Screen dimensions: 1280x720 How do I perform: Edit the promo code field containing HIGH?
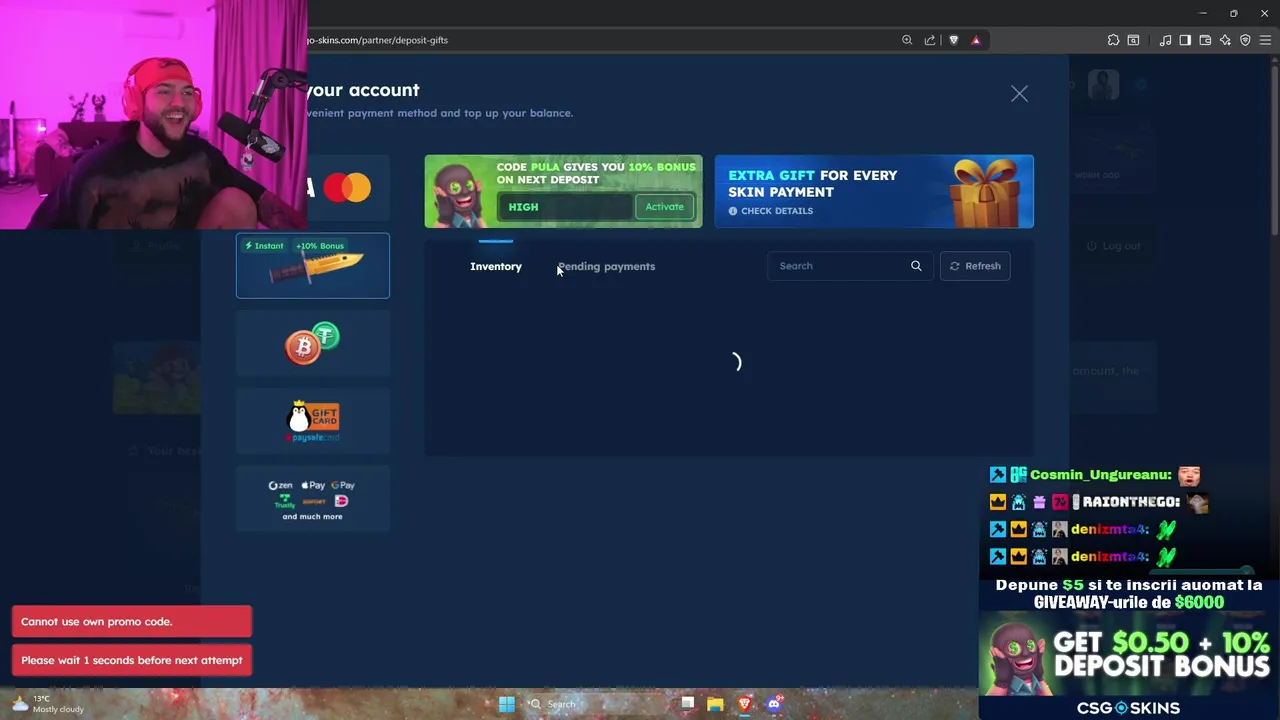tap(566, 207)
